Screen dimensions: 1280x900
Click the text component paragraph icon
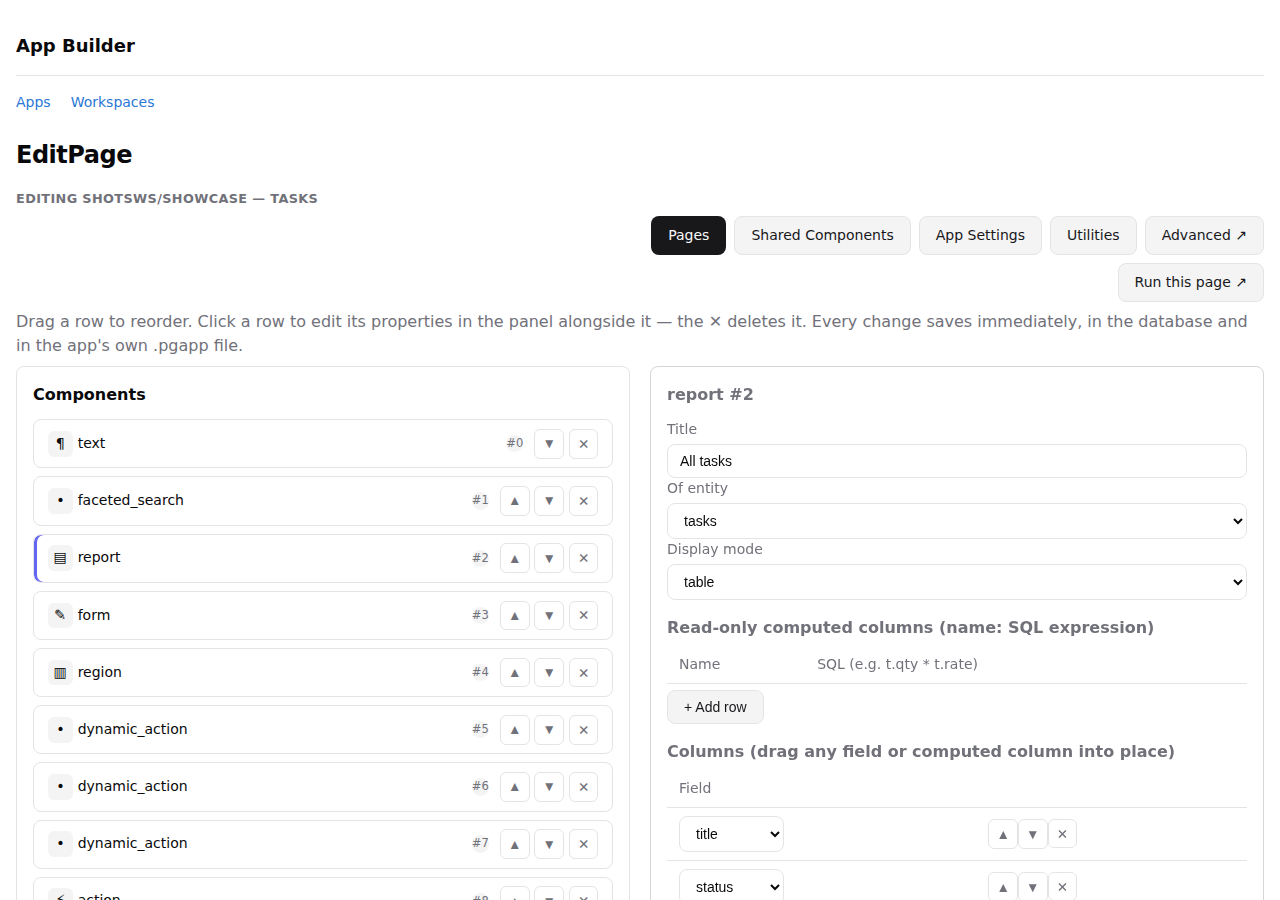(x=60, y=444)
